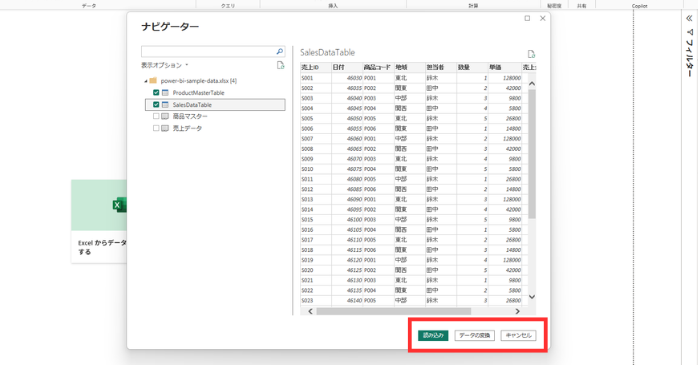
Task: Click the 商品コード column header
Action: click(378, 67)
